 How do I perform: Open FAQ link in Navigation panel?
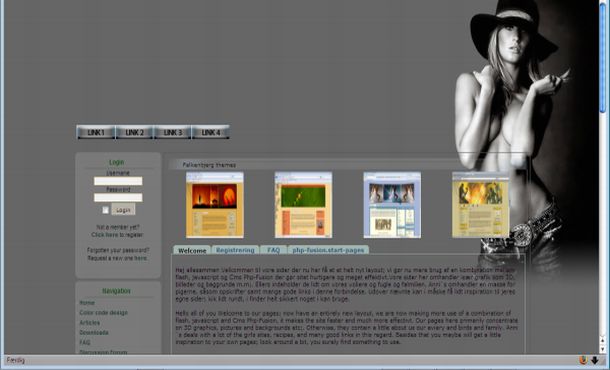click(85, 342)
